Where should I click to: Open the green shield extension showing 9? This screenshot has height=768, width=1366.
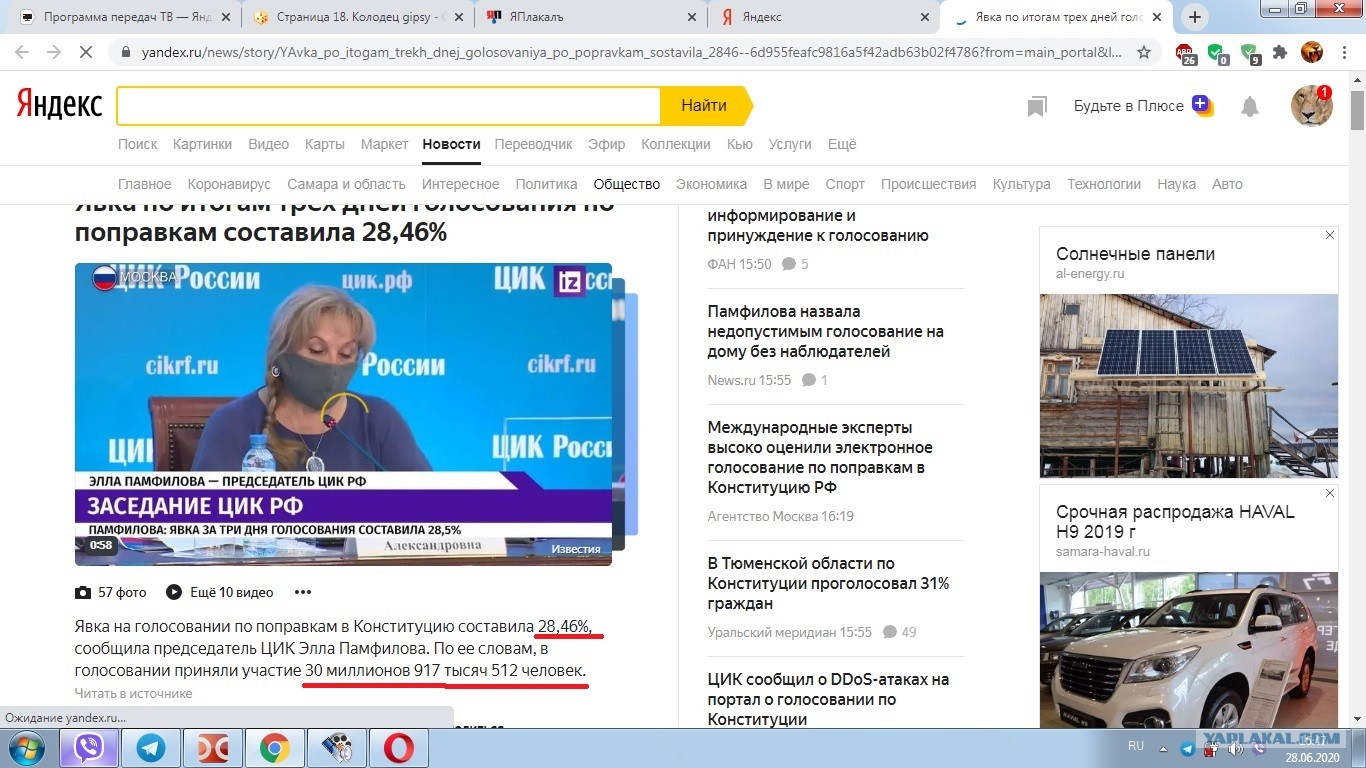(x=1249, y=53)
